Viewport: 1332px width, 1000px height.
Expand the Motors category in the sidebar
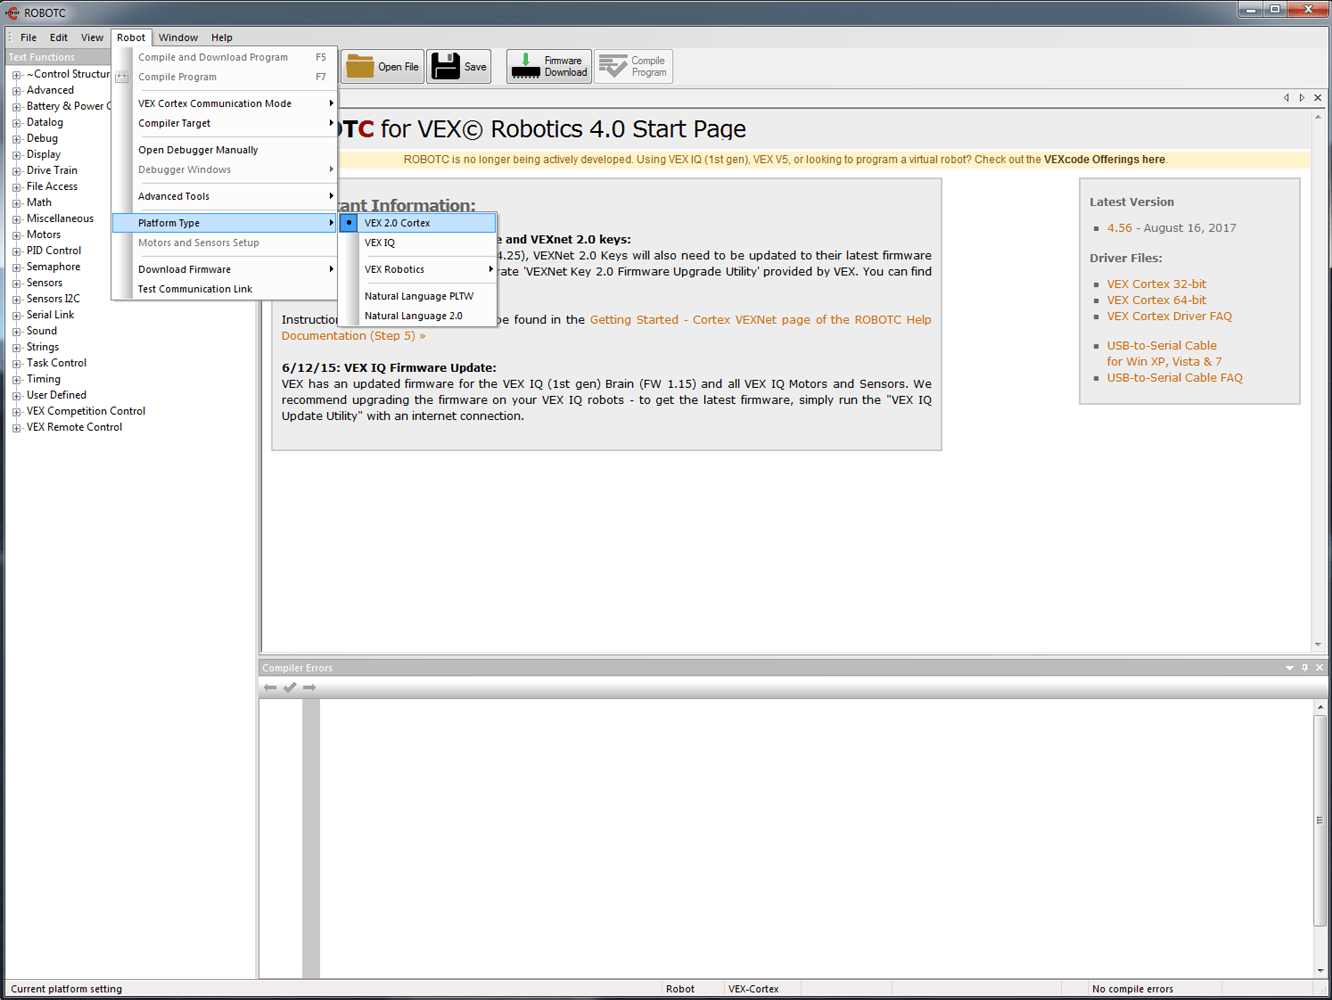16,234
